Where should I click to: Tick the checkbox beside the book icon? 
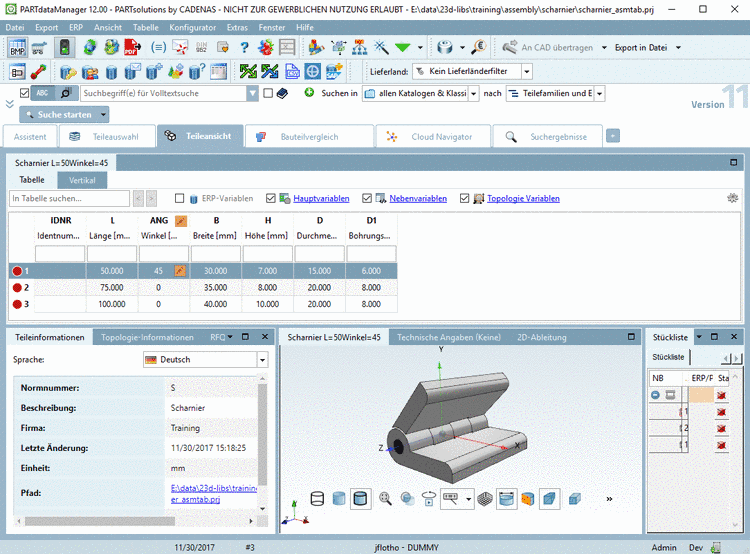268,93
